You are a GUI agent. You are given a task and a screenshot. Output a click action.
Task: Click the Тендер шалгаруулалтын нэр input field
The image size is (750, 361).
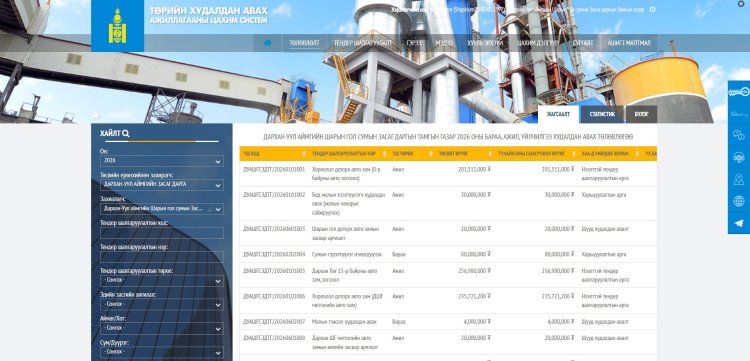point(162,257)
